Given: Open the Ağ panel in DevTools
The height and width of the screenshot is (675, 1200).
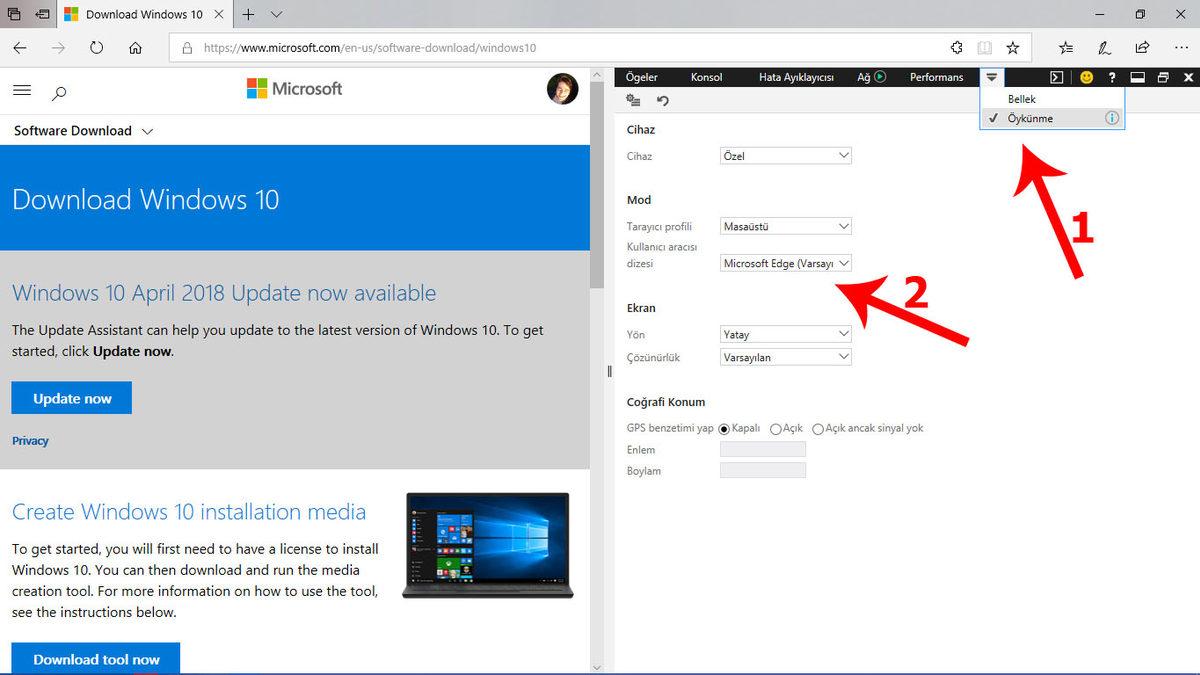Looking at the screenshot, I should pos(864,76).
